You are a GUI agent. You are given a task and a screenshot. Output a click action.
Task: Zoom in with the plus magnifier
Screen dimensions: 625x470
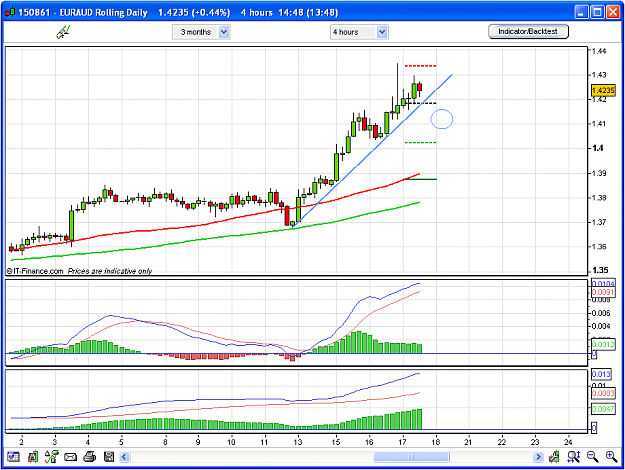(612, 456)
